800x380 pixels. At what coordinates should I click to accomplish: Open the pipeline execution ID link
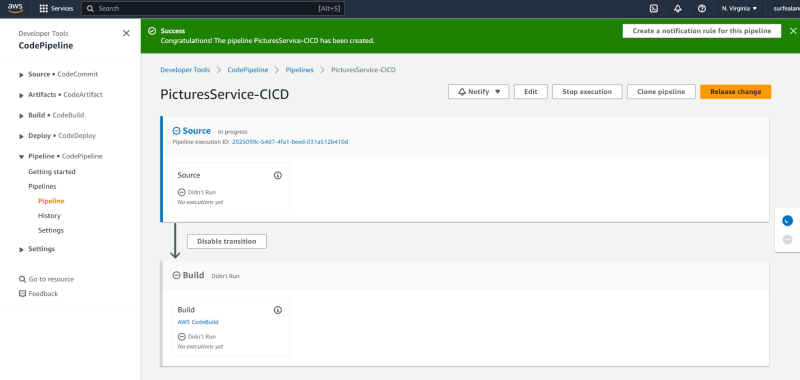(x=290, y=142)
